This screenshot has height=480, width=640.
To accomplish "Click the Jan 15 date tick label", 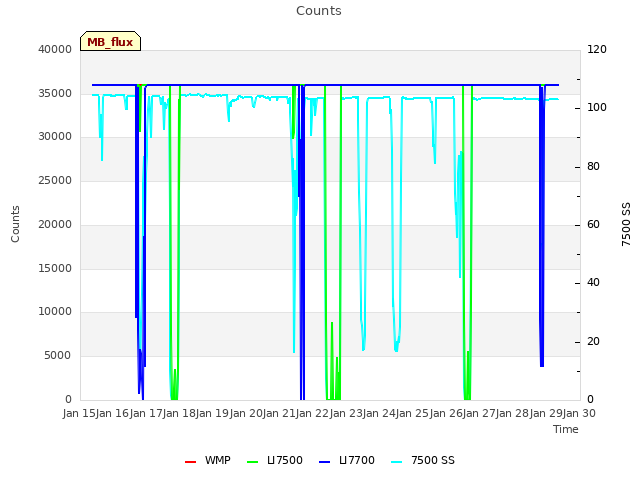I will coord(79,413).
